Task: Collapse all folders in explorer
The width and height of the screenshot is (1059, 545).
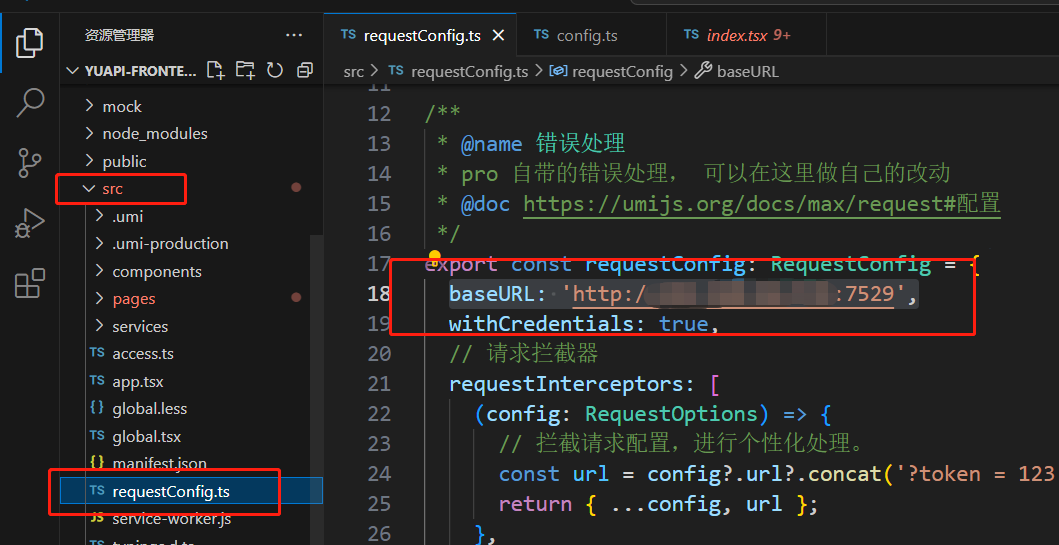Action: pyautogui.click(x=305, y=70)
